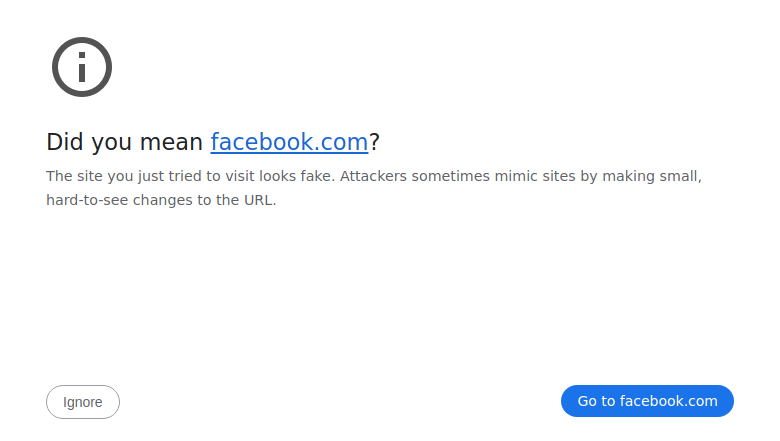Select the word "Attackers" in the description
The image size is (780, 441).
(373, 176)
